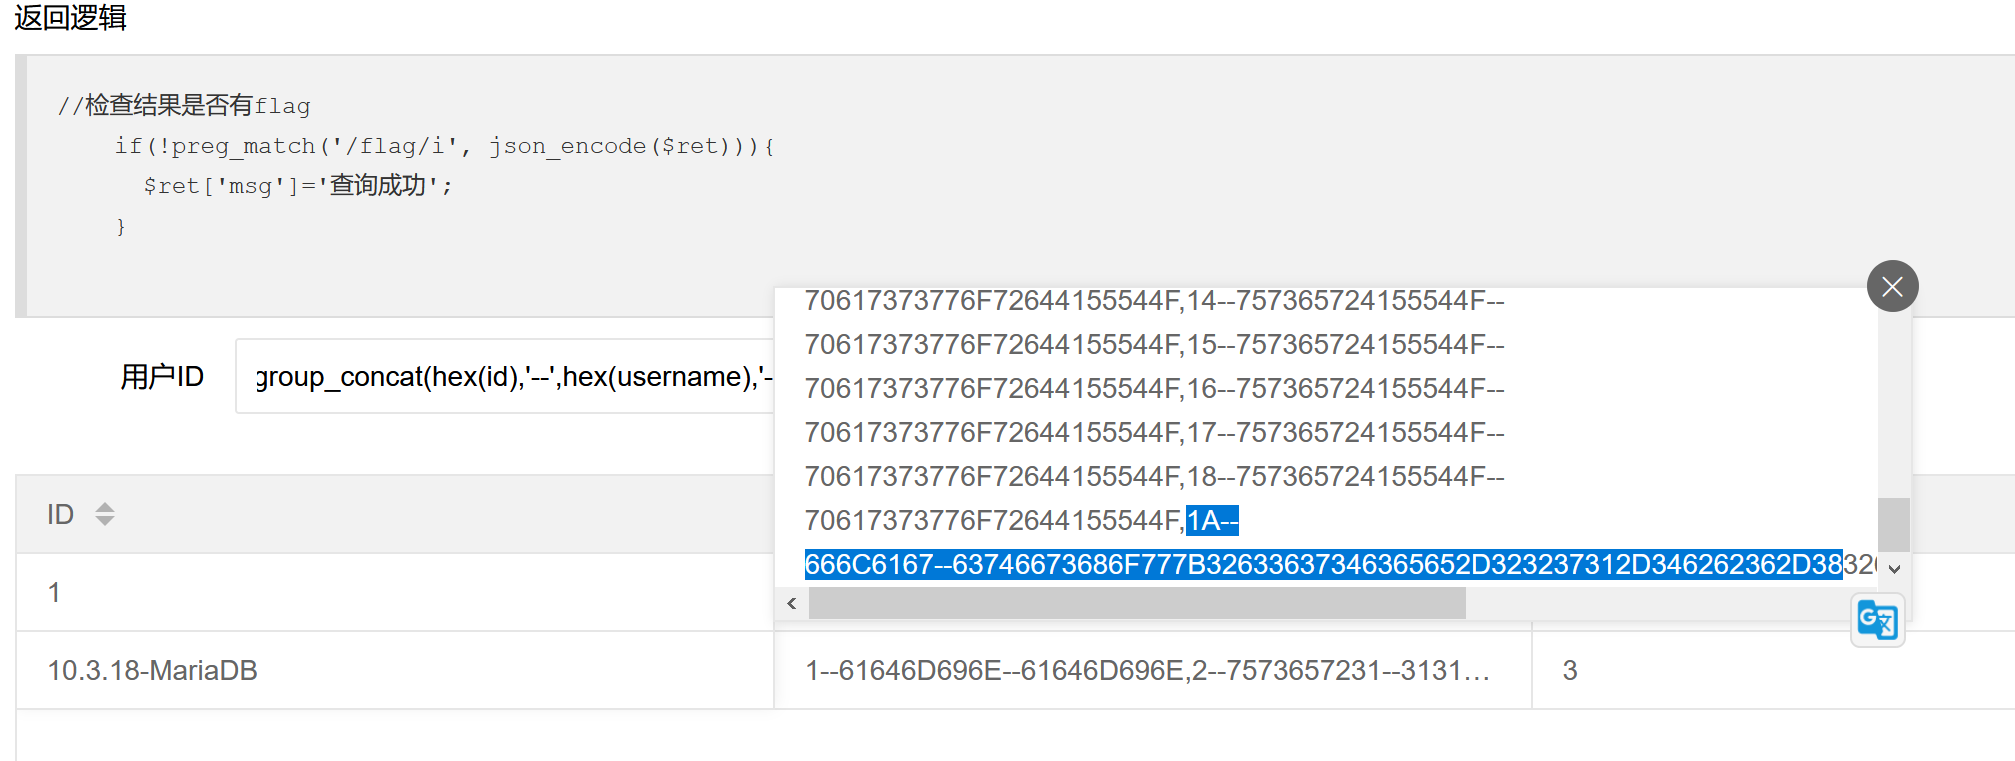Click popup horizontal scrollbar left arrow

click(x=792, y=603)
